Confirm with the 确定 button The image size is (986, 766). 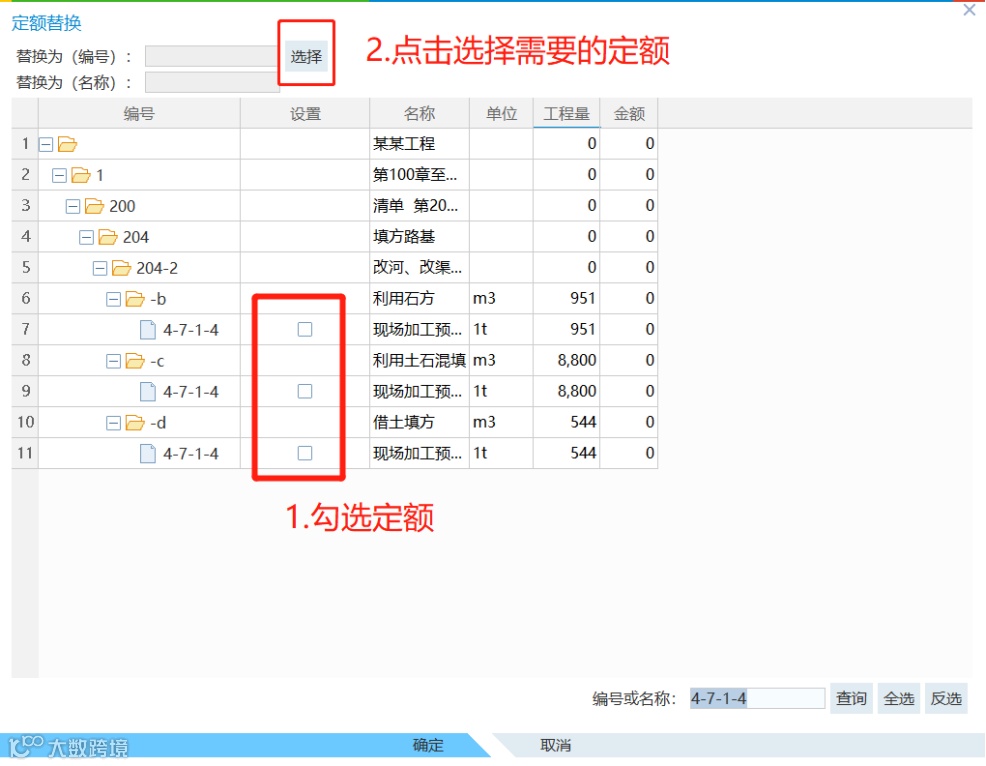[x=428, y=745]
